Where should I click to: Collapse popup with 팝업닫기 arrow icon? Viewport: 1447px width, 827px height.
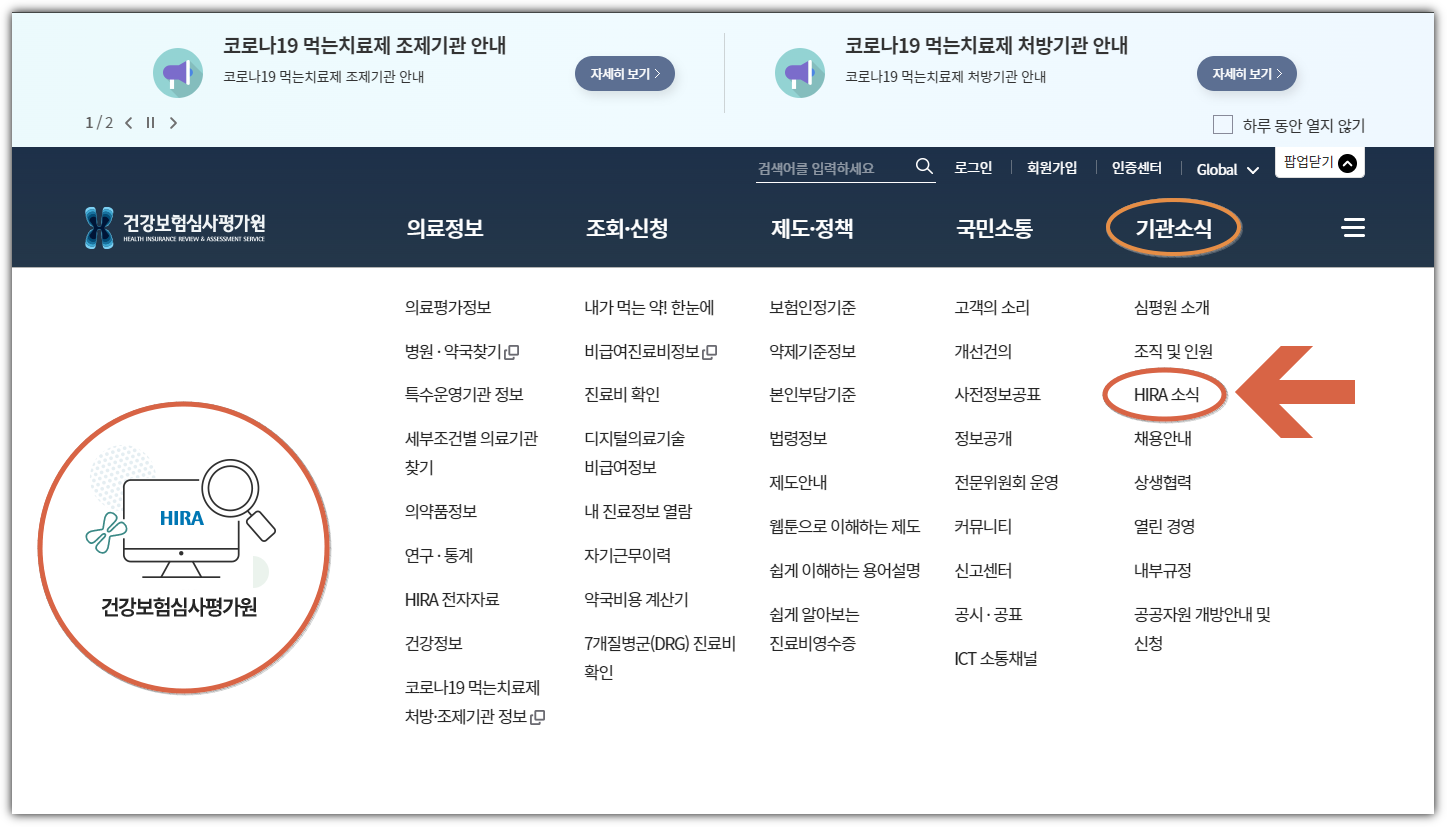click(1347, 163)
